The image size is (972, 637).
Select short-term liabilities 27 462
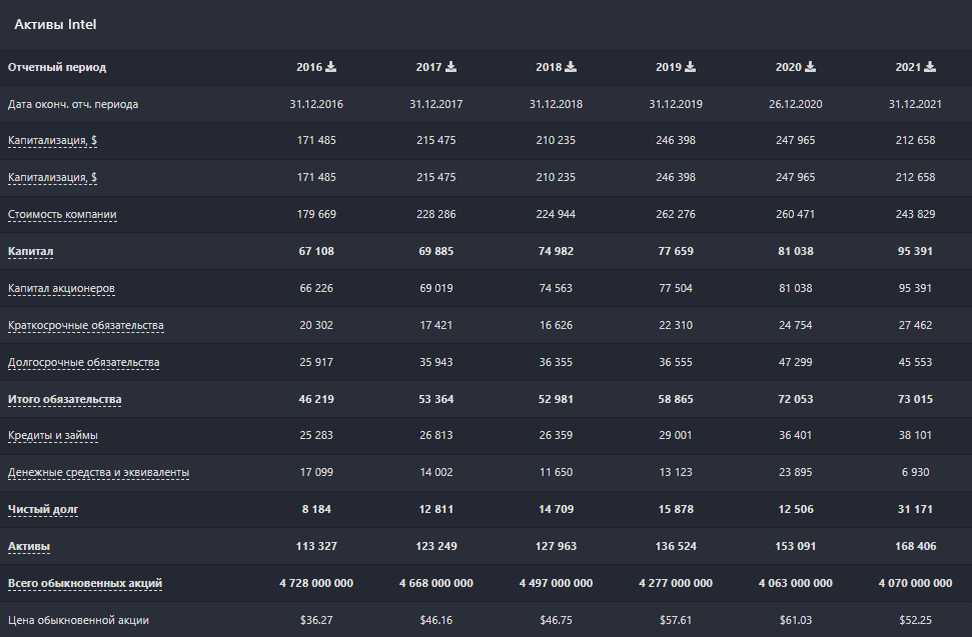click(915, 325)
